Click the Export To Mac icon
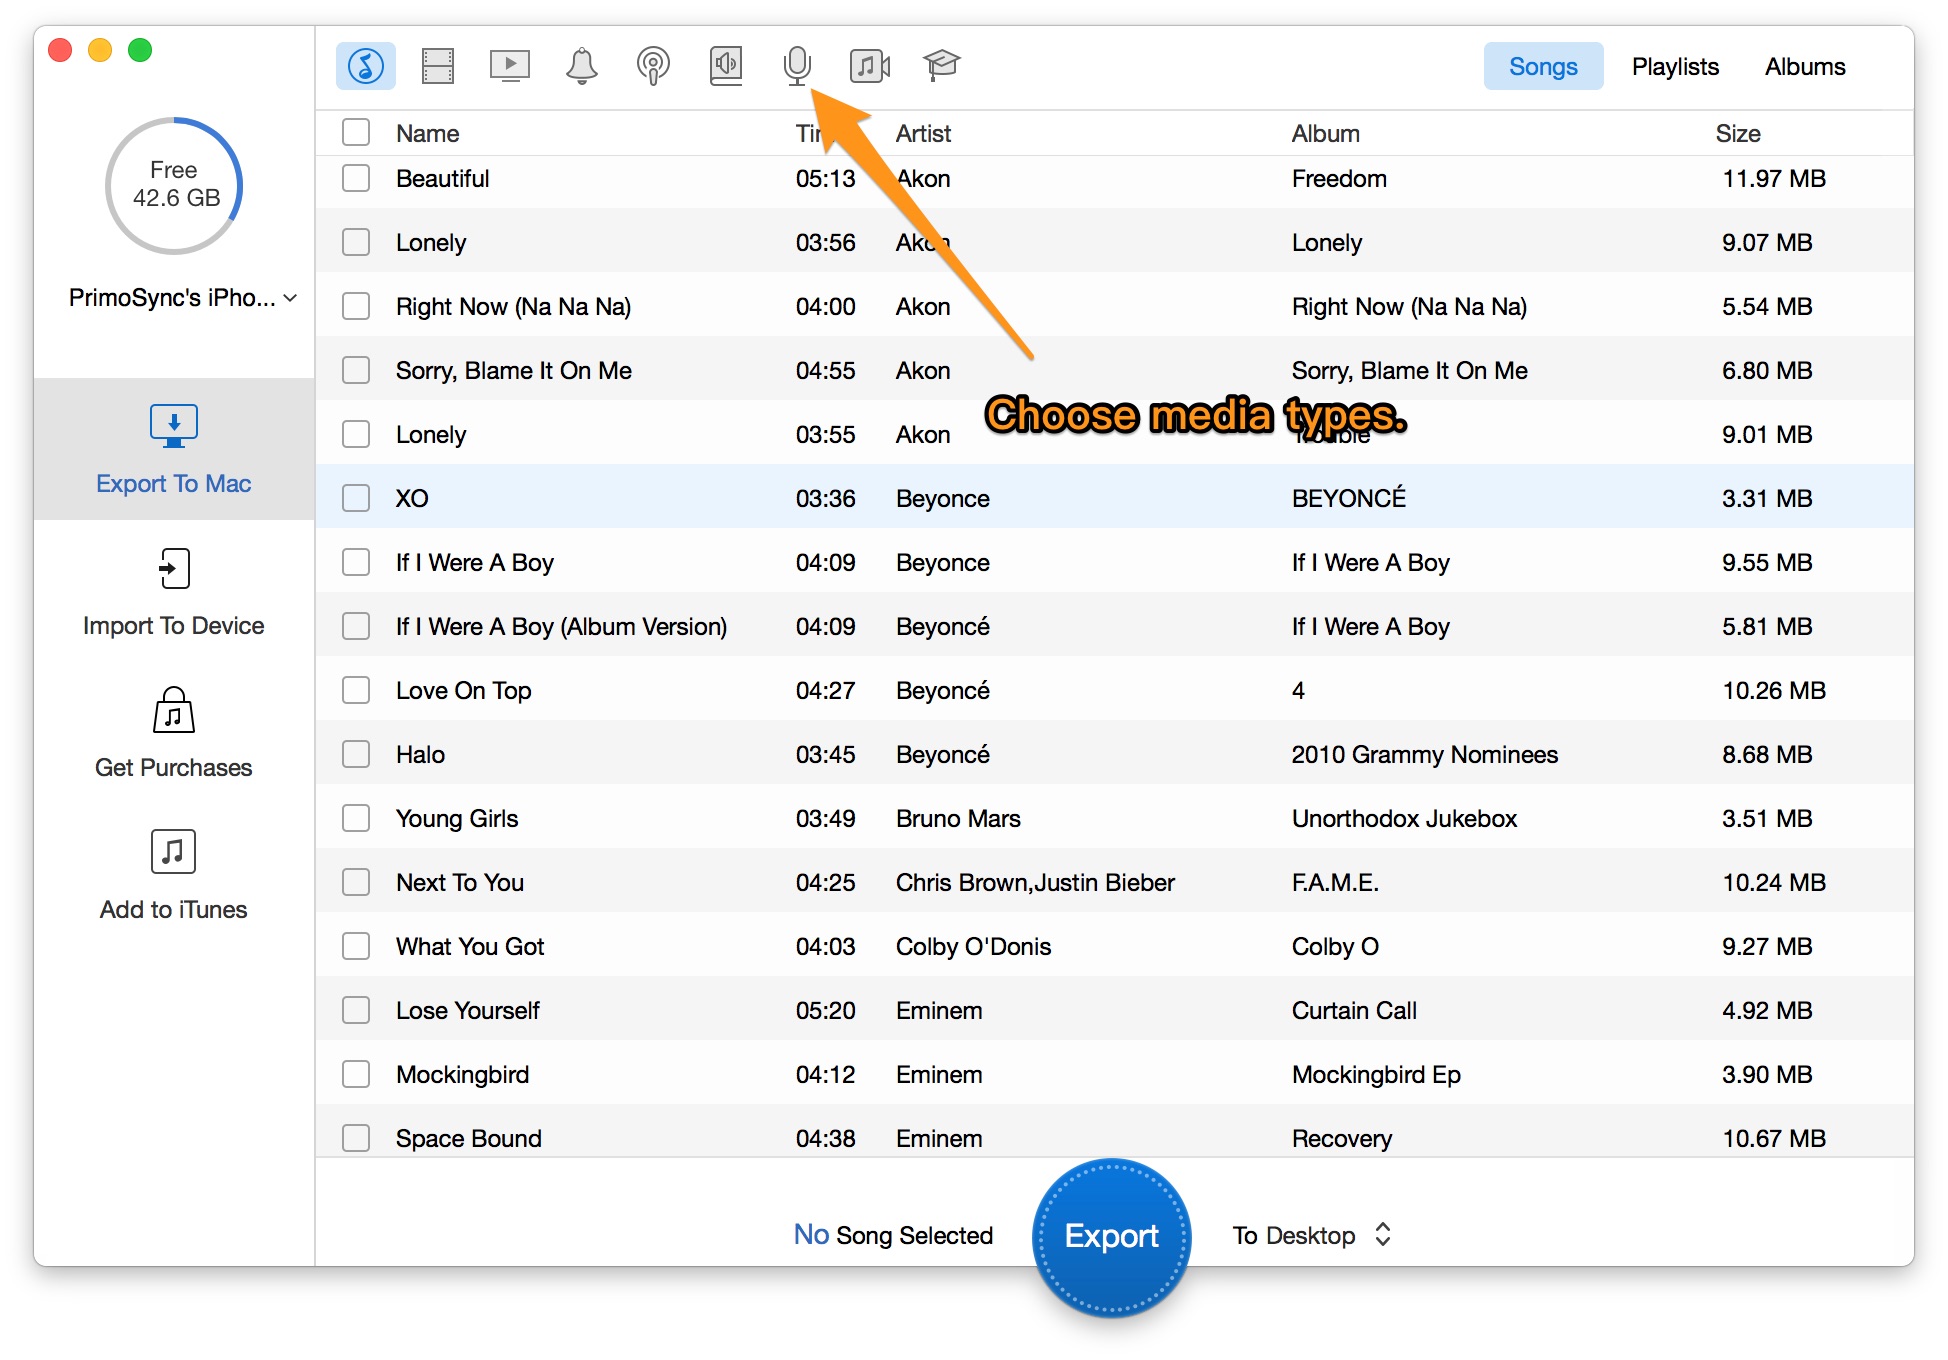The width and height of the screenshot is (1948, 1360). click(174, 426)
